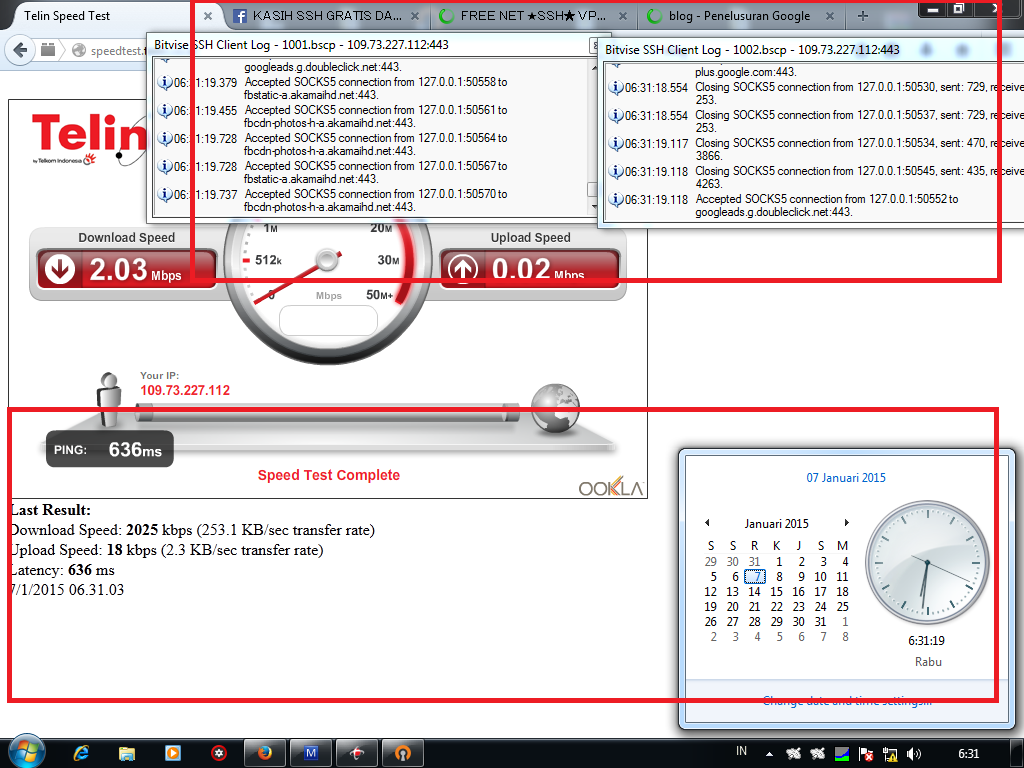
Task: Click the browser back arrow button
Action: coord(20,50)
